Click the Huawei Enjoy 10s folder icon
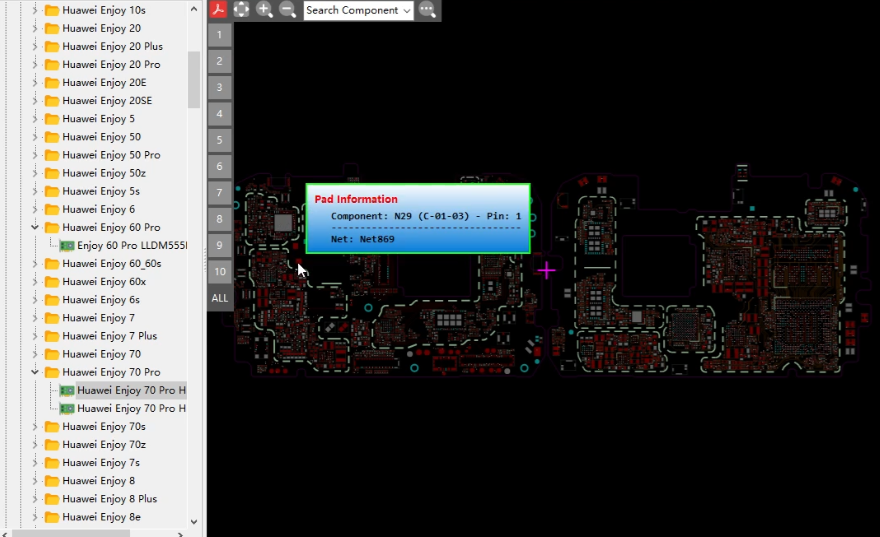Viewport: 880px width, 537px height. coord(52,10)
